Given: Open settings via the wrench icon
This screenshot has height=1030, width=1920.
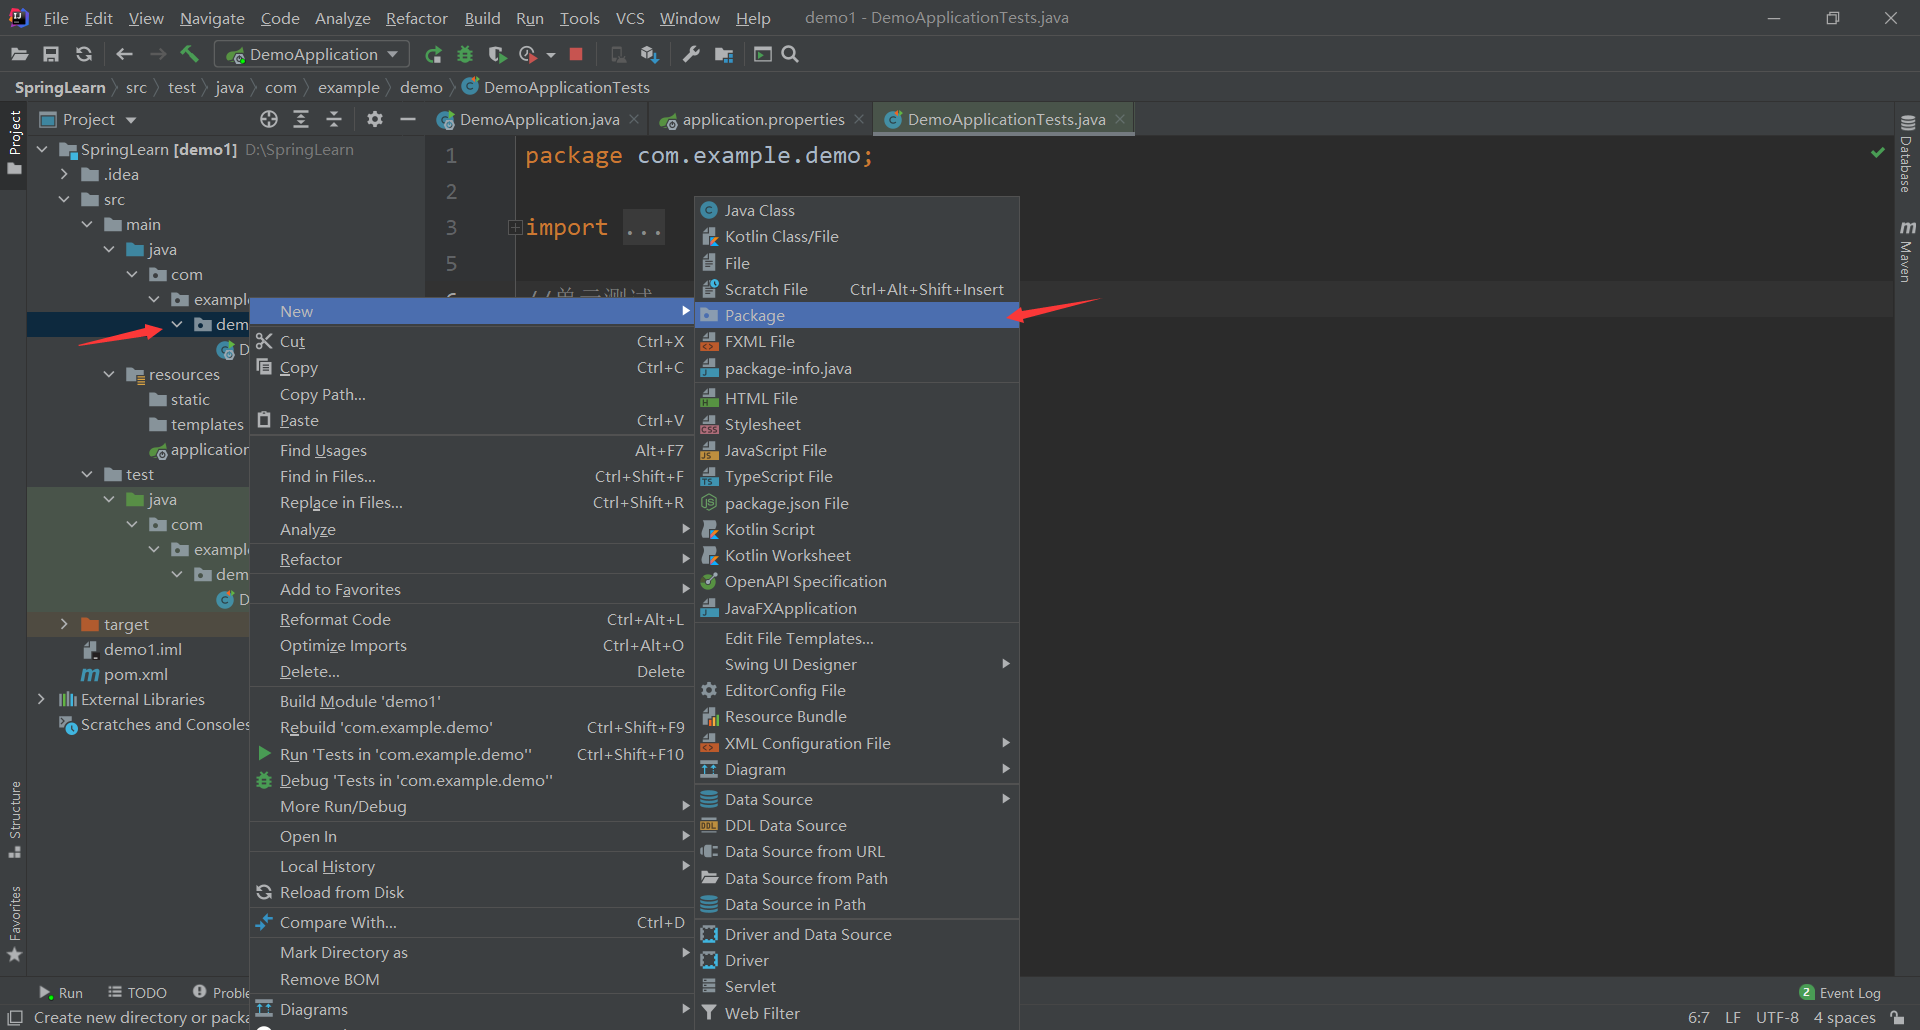Looking at the screenshot, I should coord(691,54).
